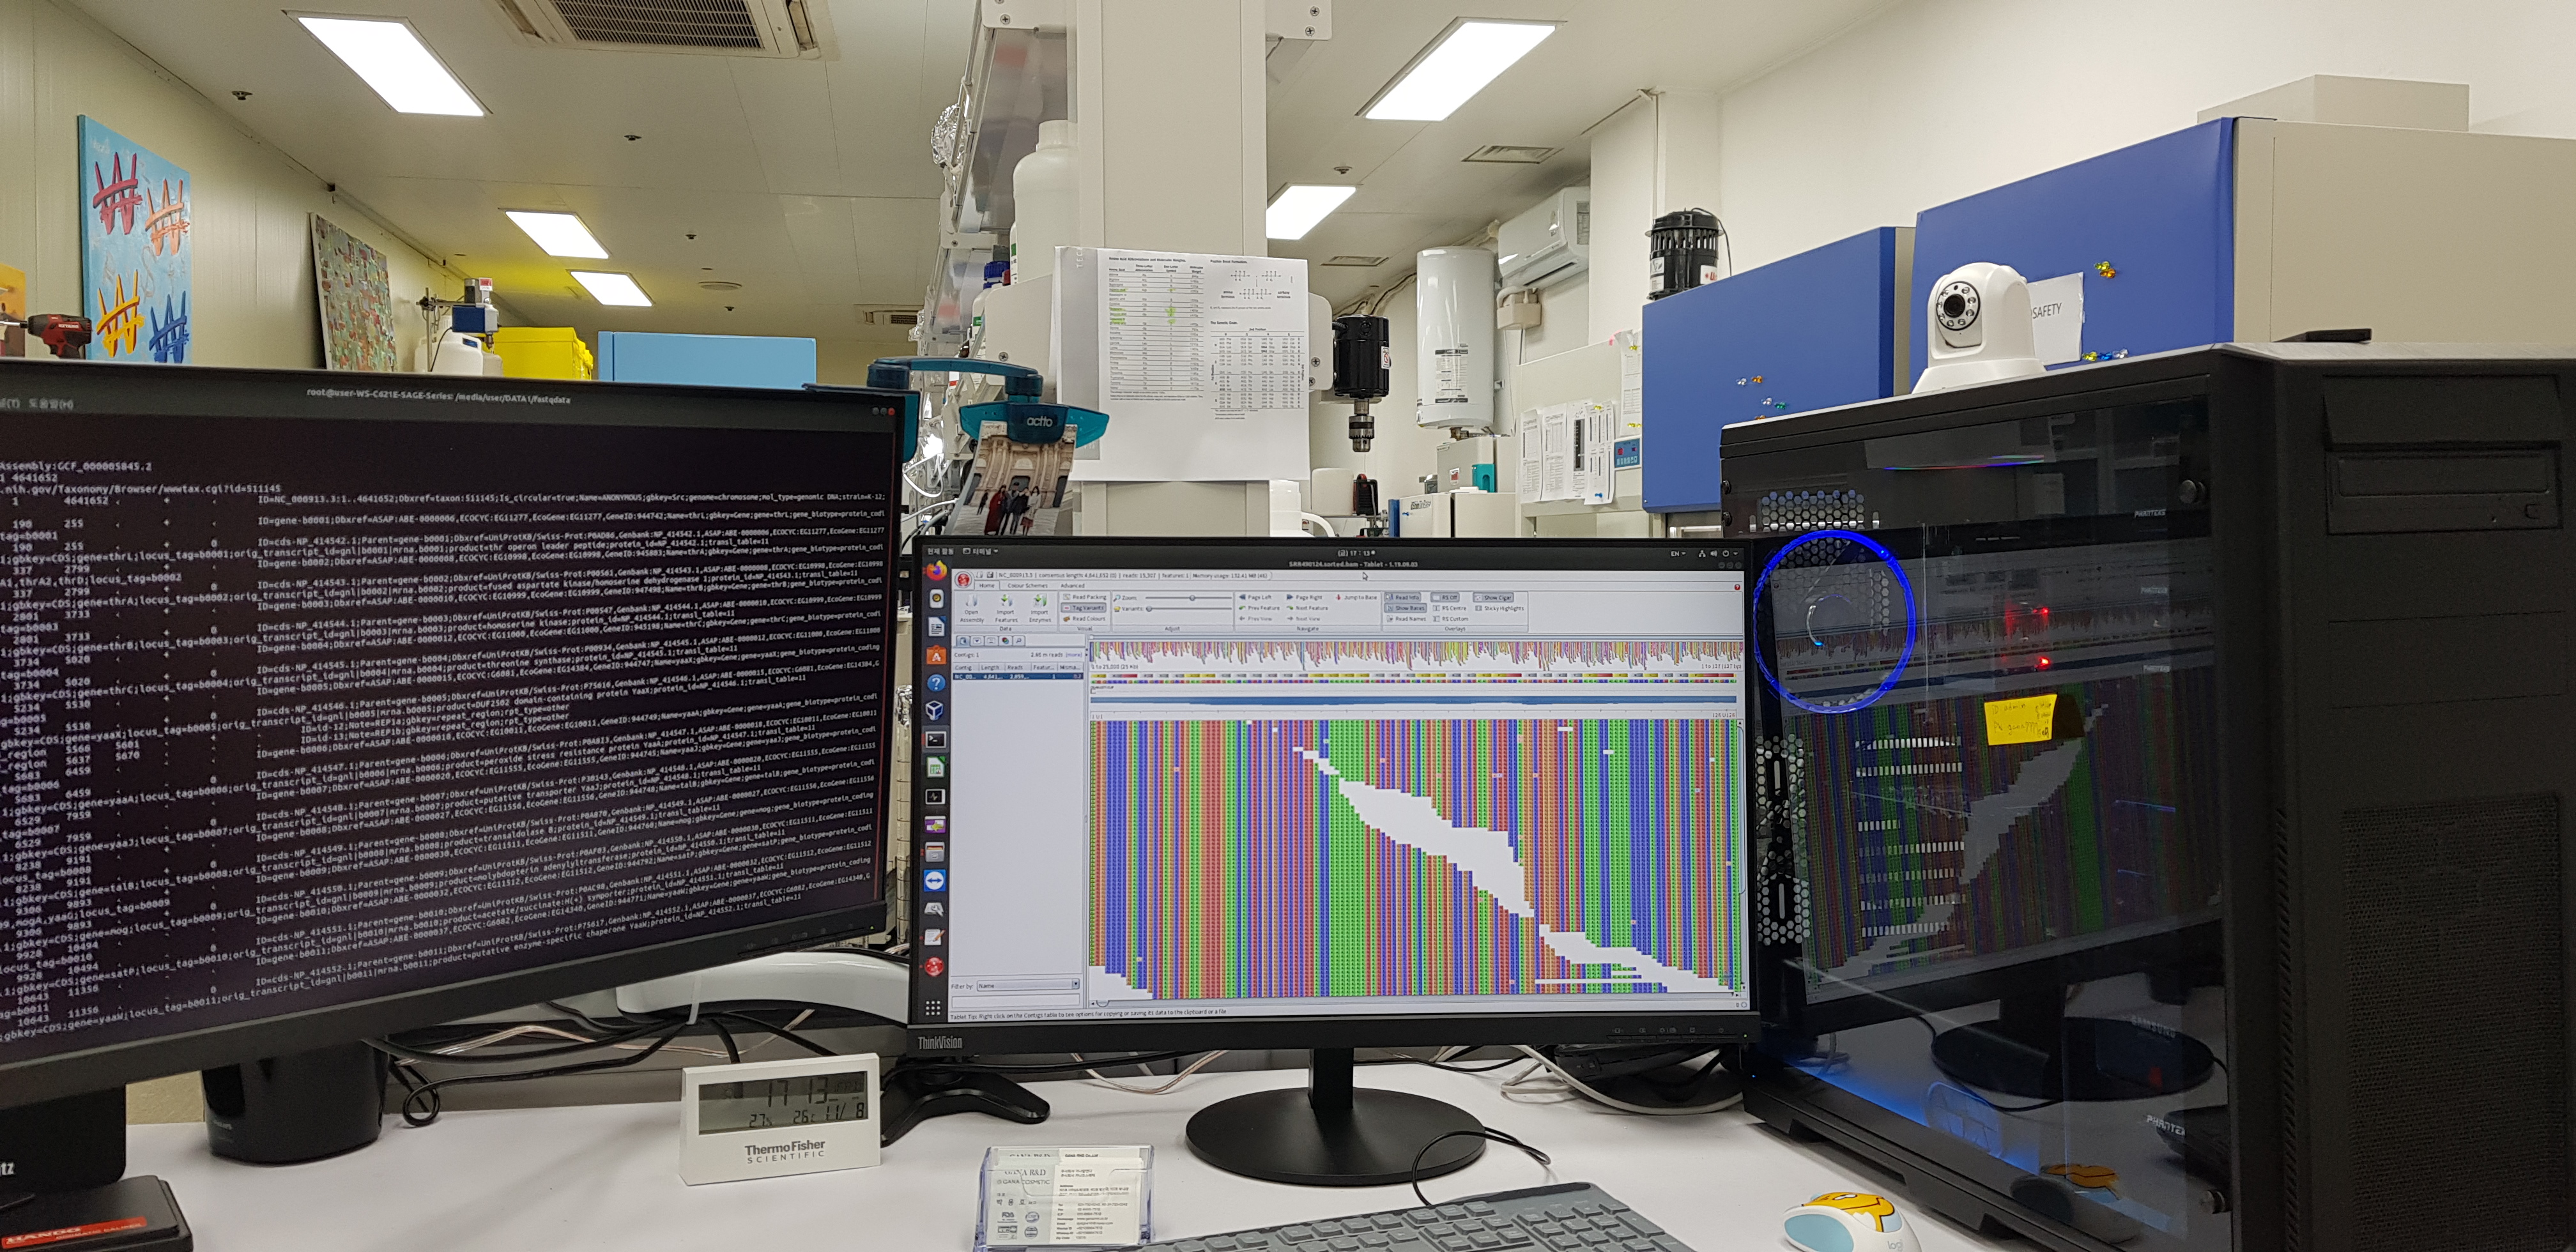Screen dimensions: 2576x1252
Task: Switch to the Advanced ribbon tab
Action: pyautogui.click(x=1073, y=586)
